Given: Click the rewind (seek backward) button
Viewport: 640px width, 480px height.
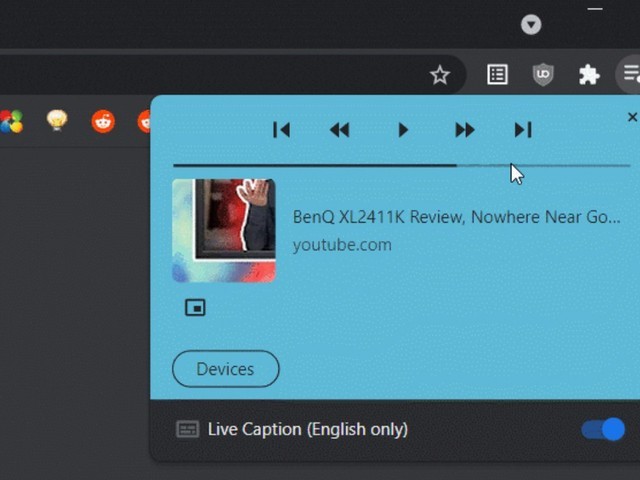Looking at the screenshot, I should (340, 130).
